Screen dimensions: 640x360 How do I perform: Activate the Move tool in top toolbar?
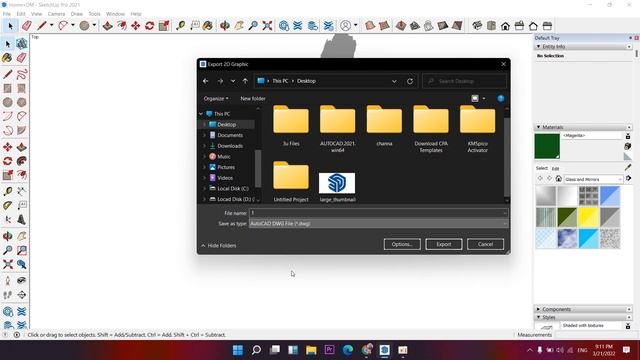pos(136,26)
